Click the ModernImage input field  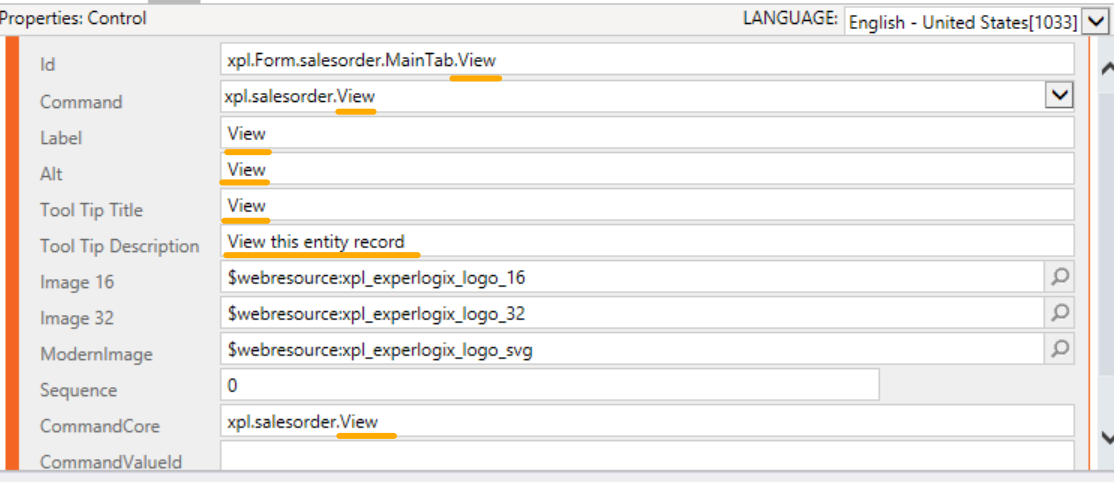pyautogui.click(x=632, y=349)
